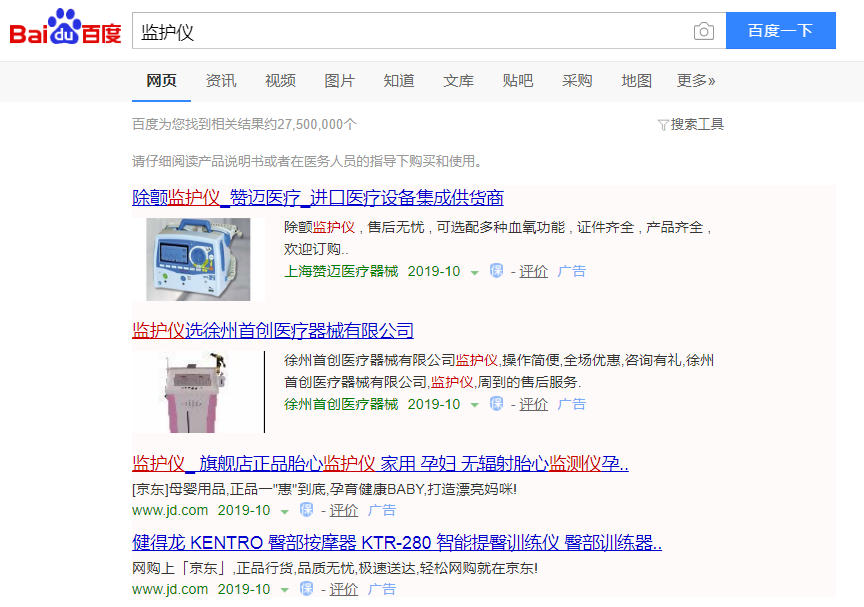Click 评价 on 母婴用品 jd.com result
Screen dimensions: 864x607
click(x=344, y=510)
